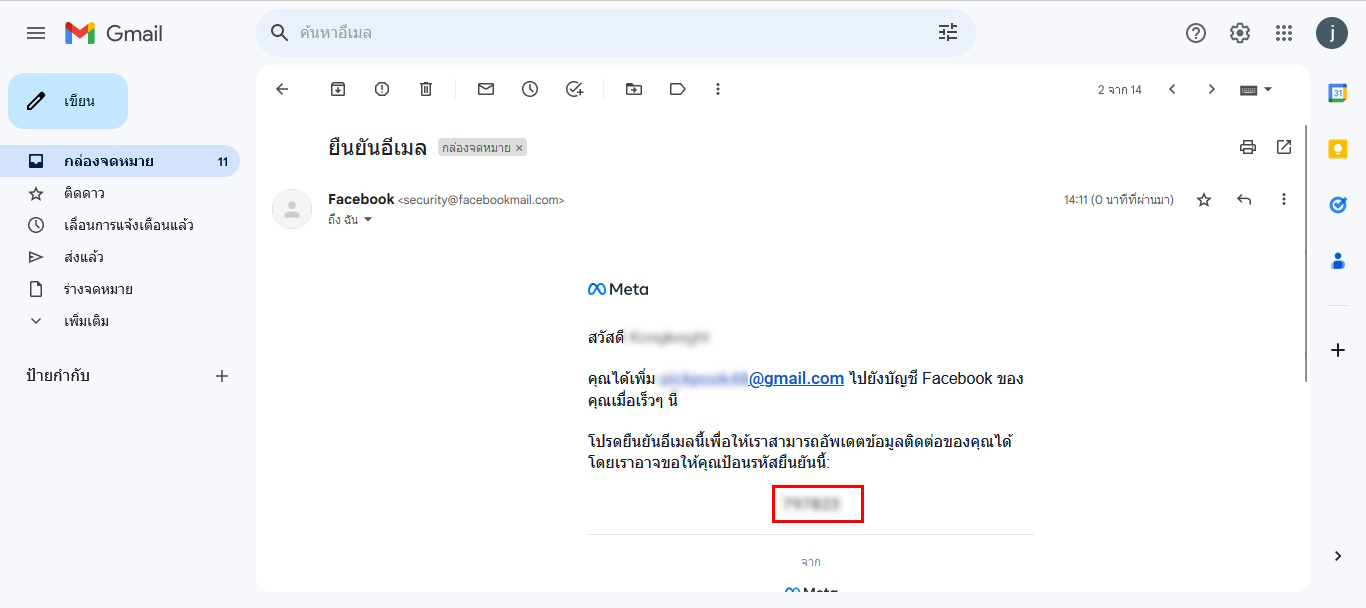Open the account avatar 'j'

pos(1332,33)
